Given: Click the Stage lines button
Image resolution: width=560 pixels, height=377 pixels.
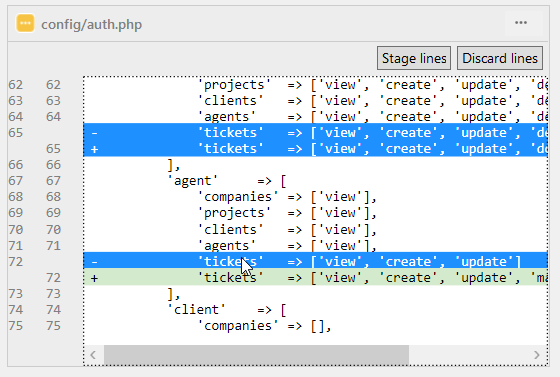Looking at the screenshot, I should point(414,58).
